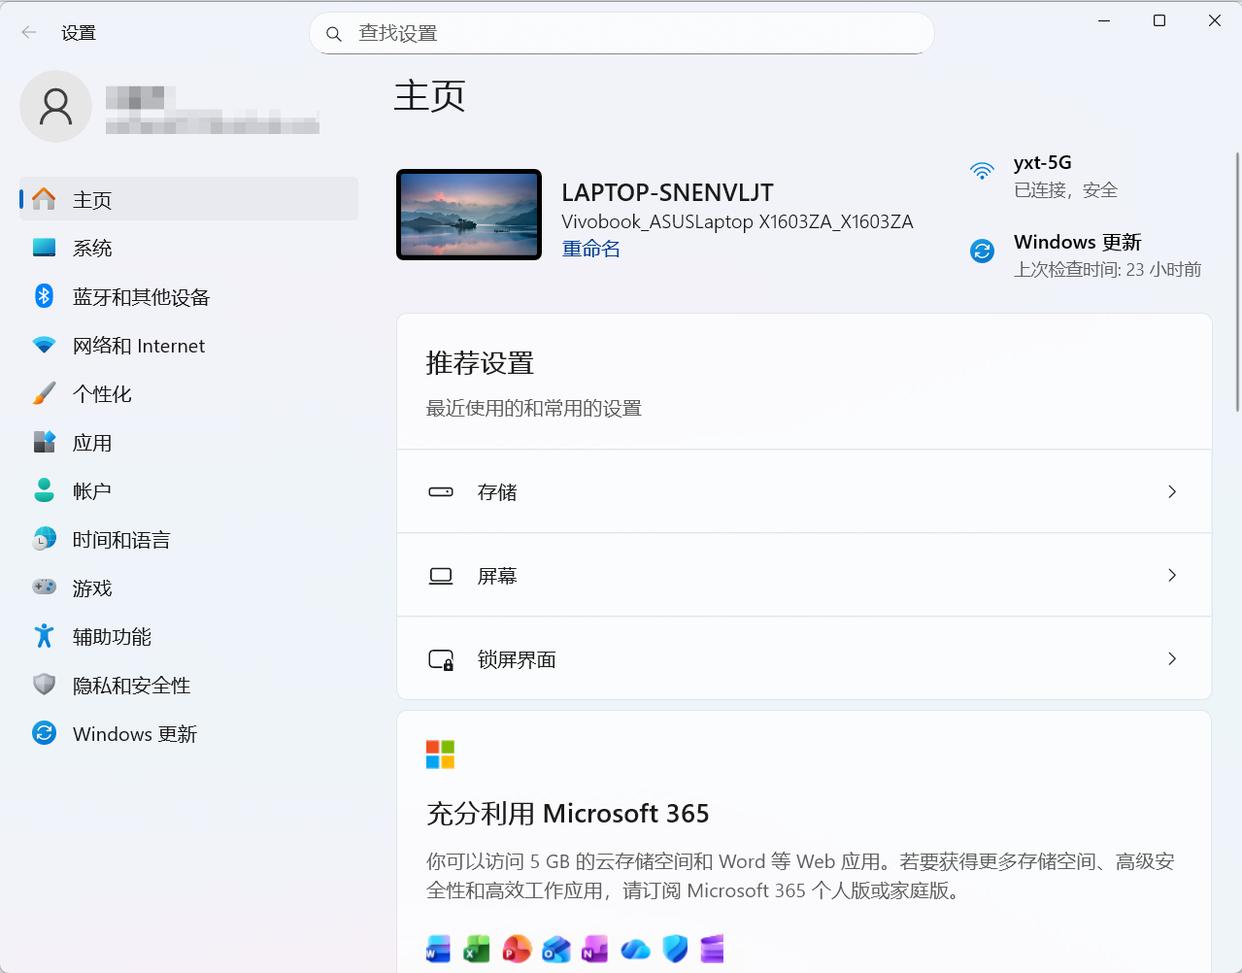
Task: Click the OneDrive cloud icon
Action: (635, 949)
